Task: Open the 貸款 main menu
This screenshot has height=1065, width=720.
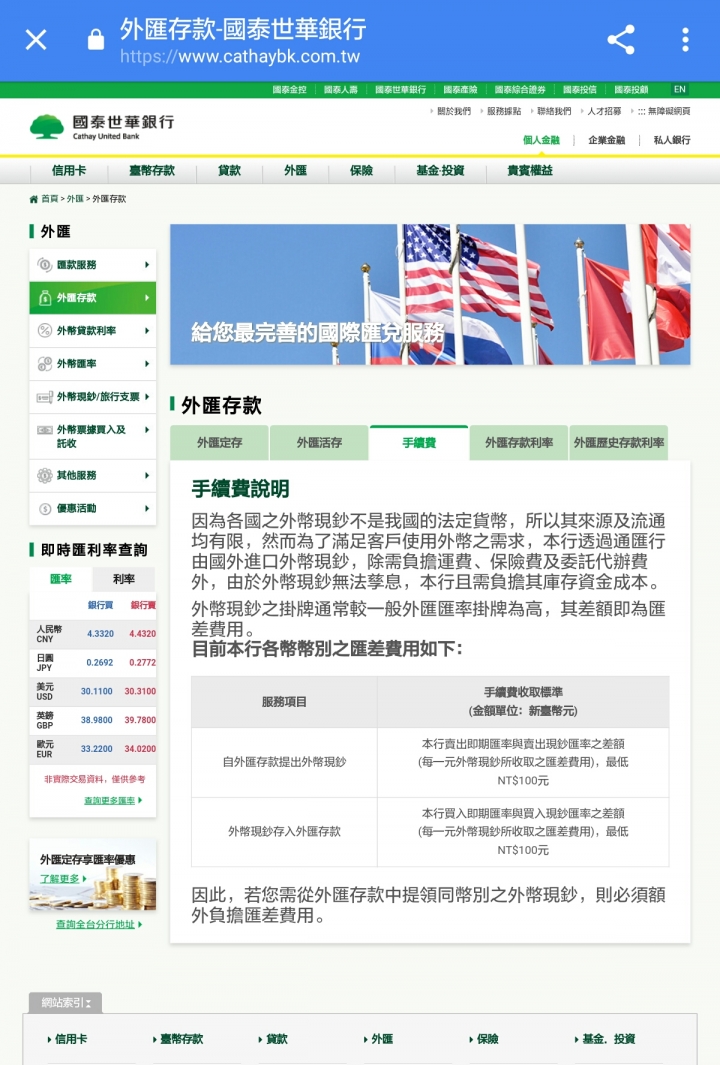Action: 230,170
